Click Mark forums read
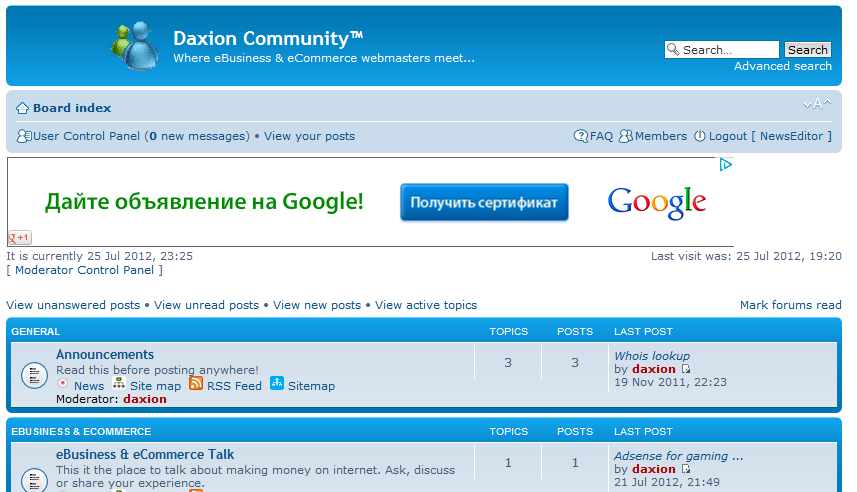The height and width of the screenshot is (492, 857). (x=790, y=305)
